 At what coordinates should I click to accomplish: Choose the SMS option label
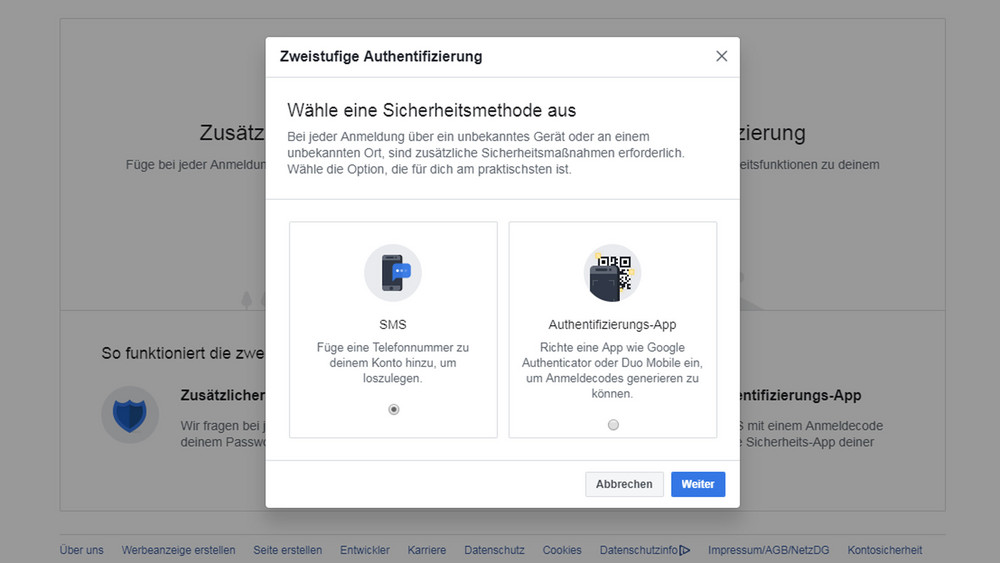393,325
